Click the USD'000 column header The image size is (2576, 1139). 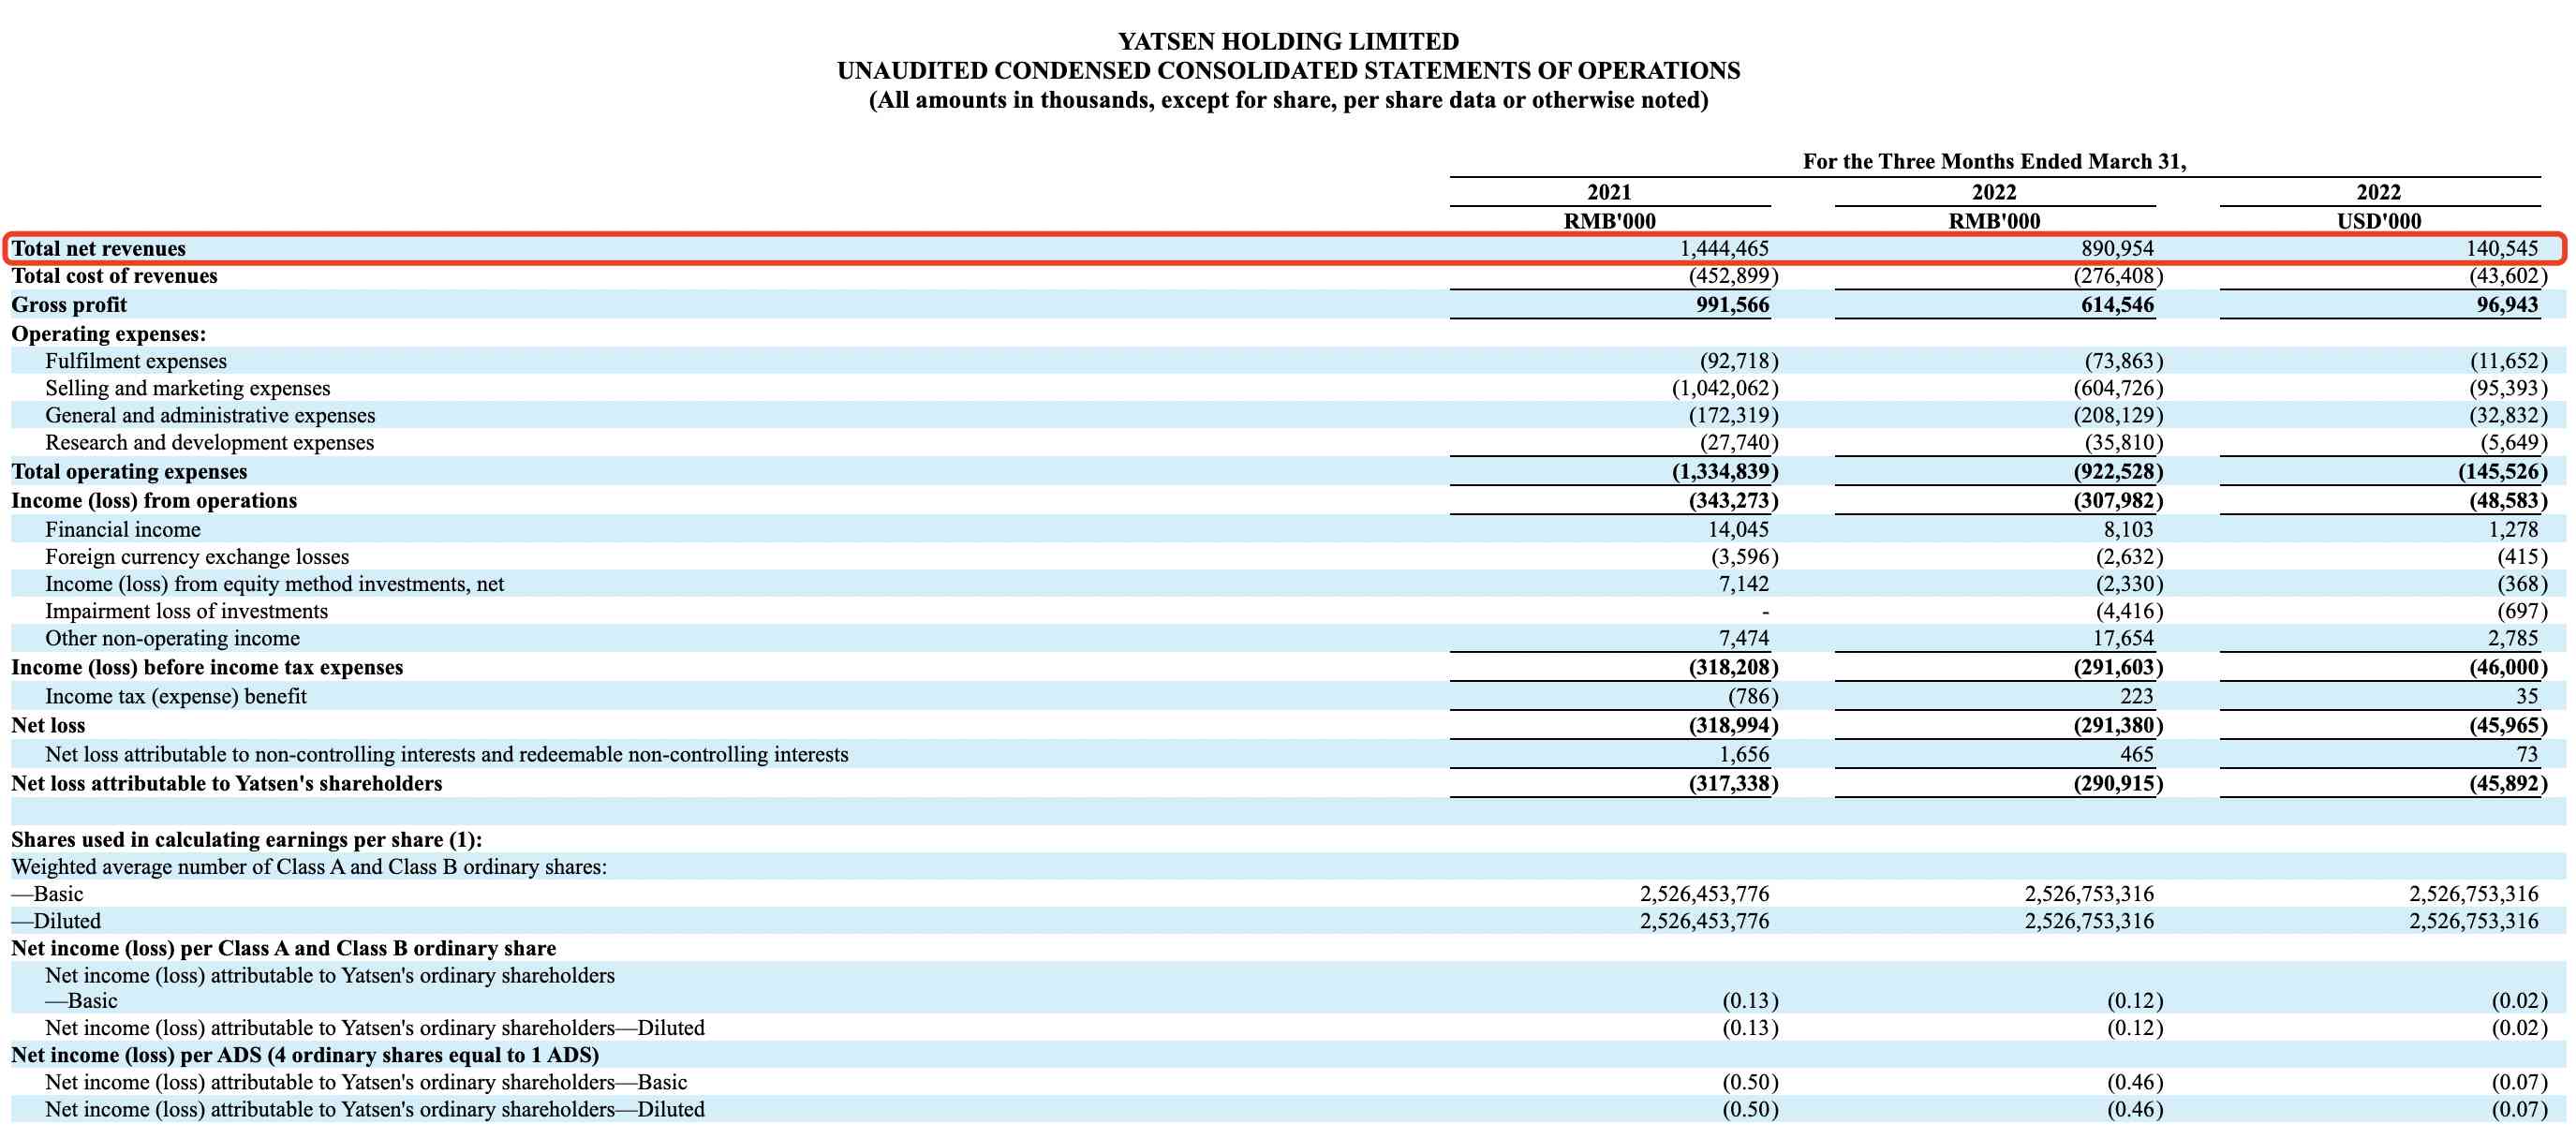point(2378,221)
